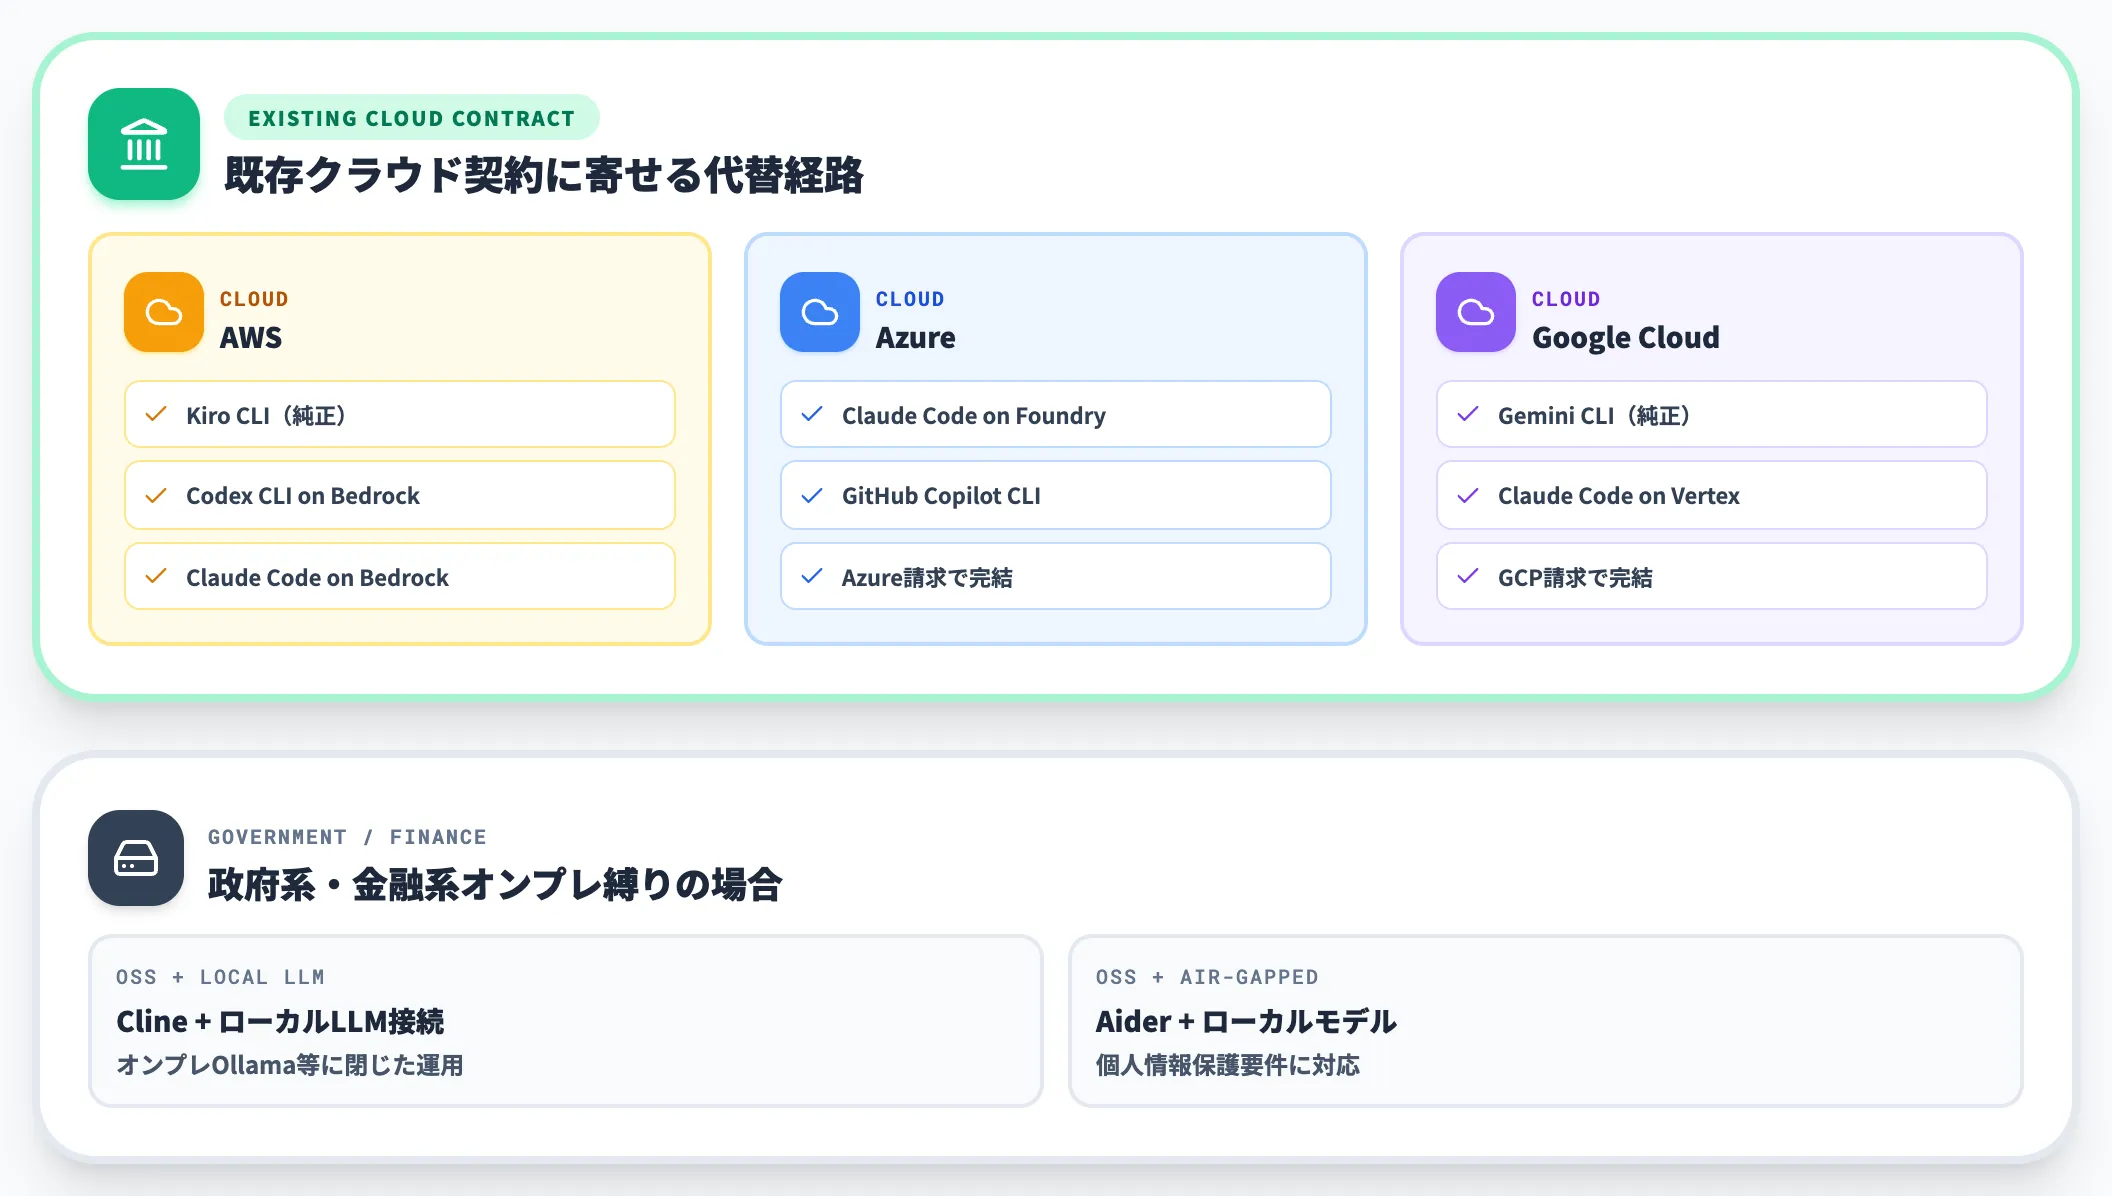Image resolution: width=2112 pixels, height=1196 pixels.
Task: Click checkmark beside Codex CLI on Bedrock
Action: [156, 496]
